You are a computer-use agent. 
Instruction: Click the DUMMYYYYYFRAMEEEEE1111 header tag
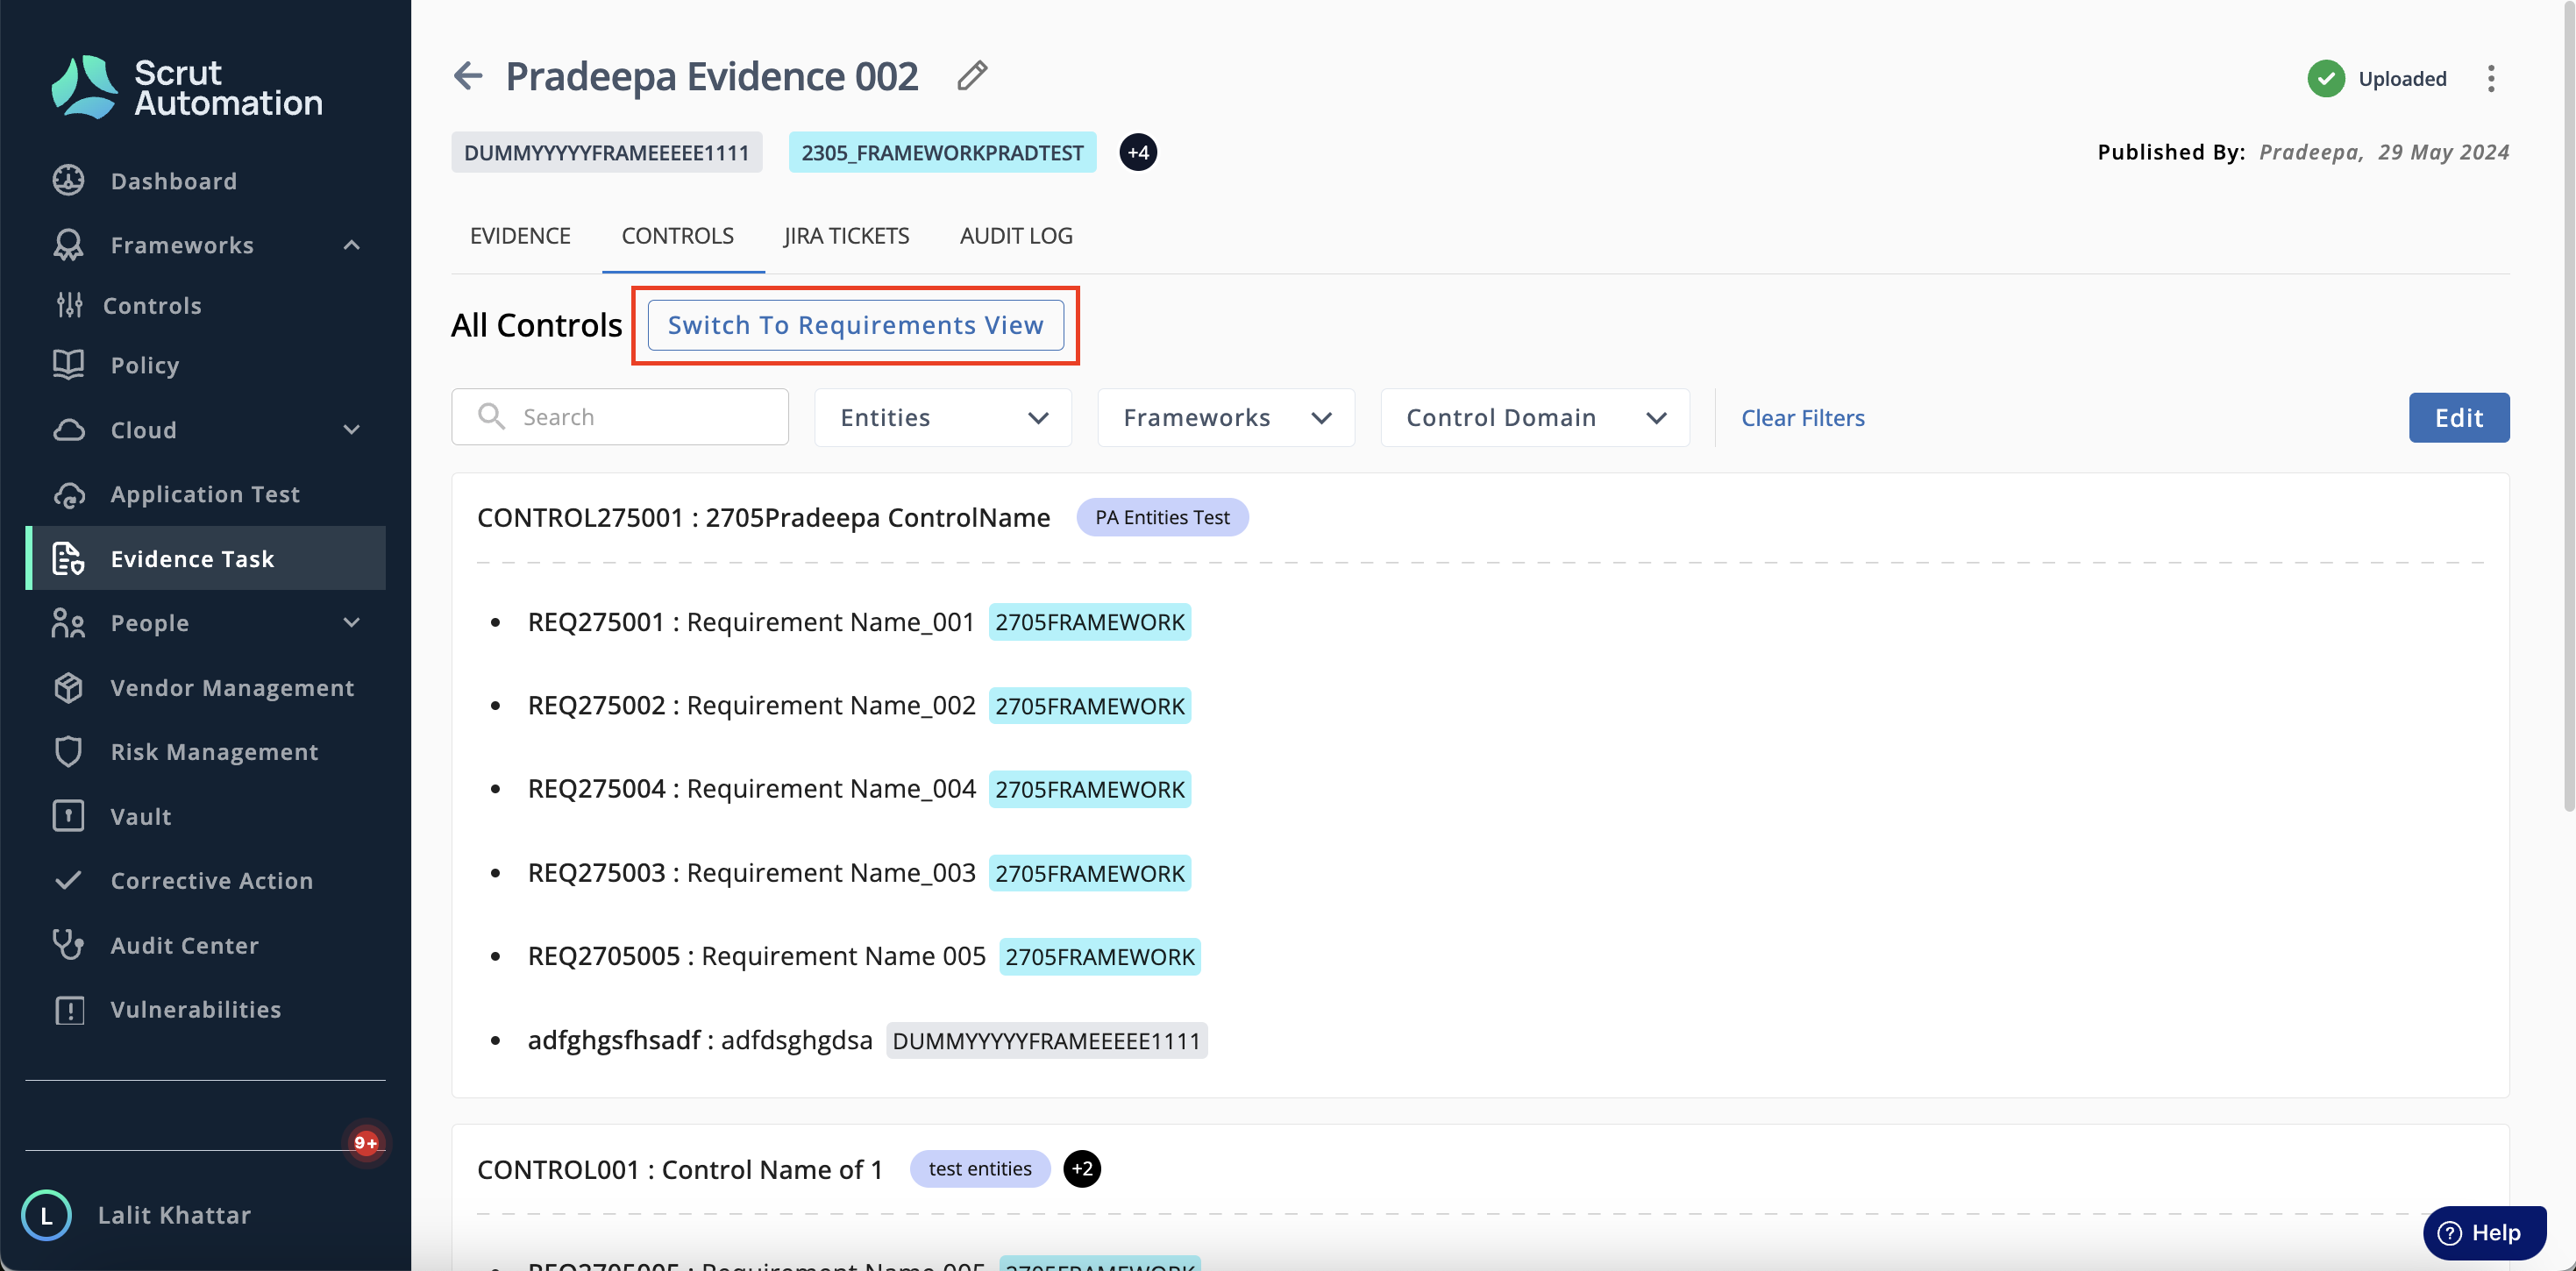(606, 152)
